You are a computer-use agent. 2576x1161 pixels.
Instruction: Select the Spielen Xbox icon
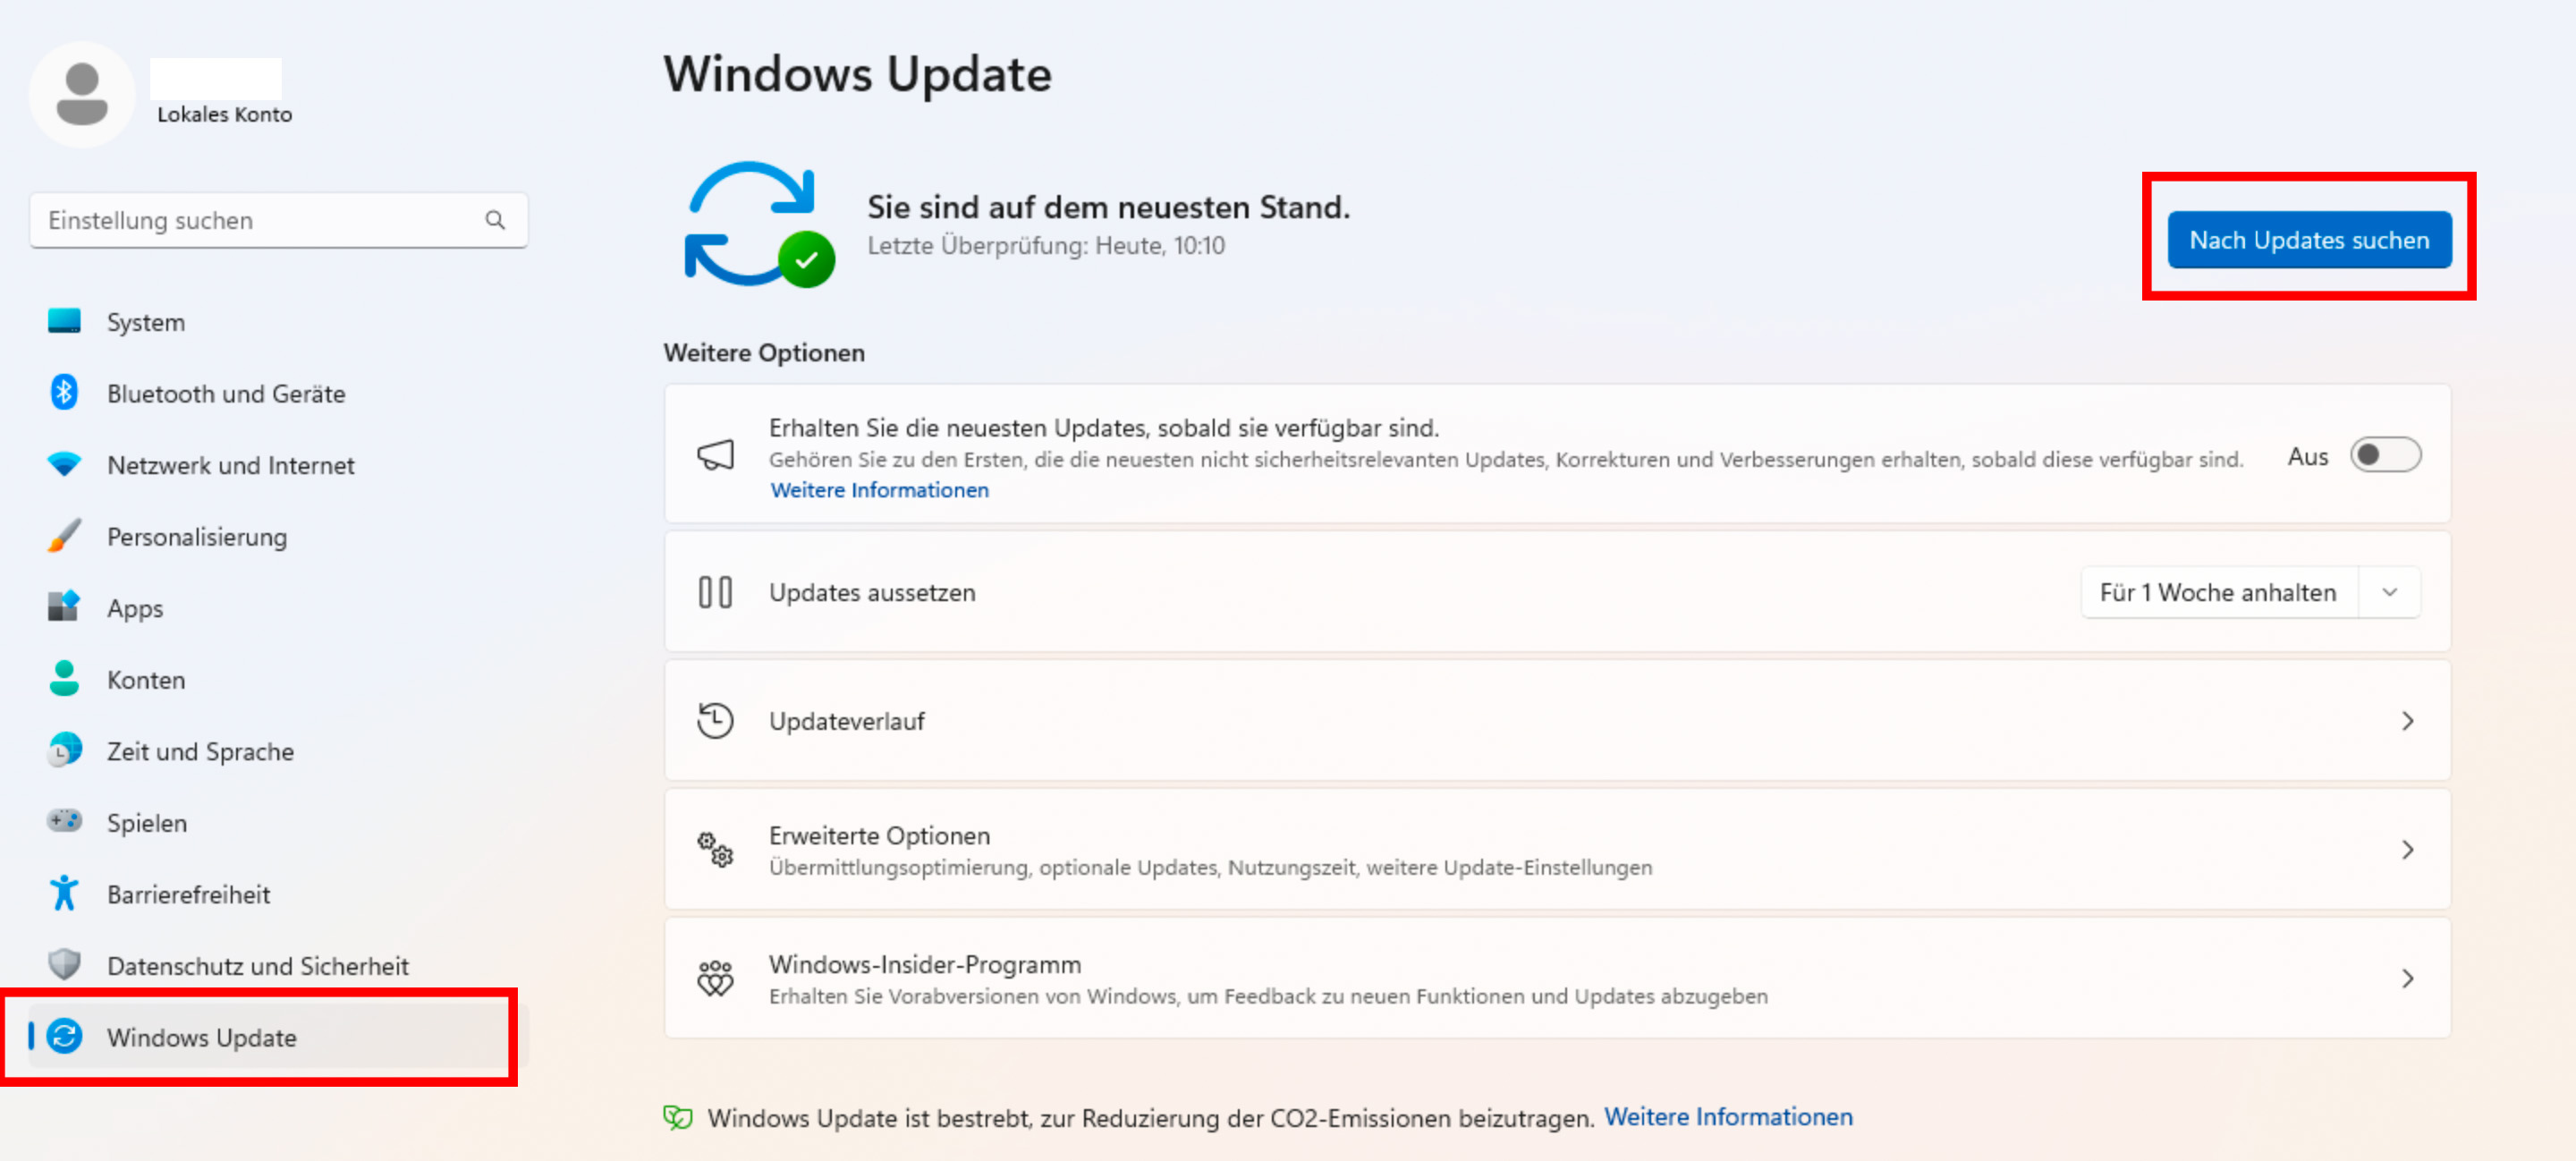[x=63, y=822]
